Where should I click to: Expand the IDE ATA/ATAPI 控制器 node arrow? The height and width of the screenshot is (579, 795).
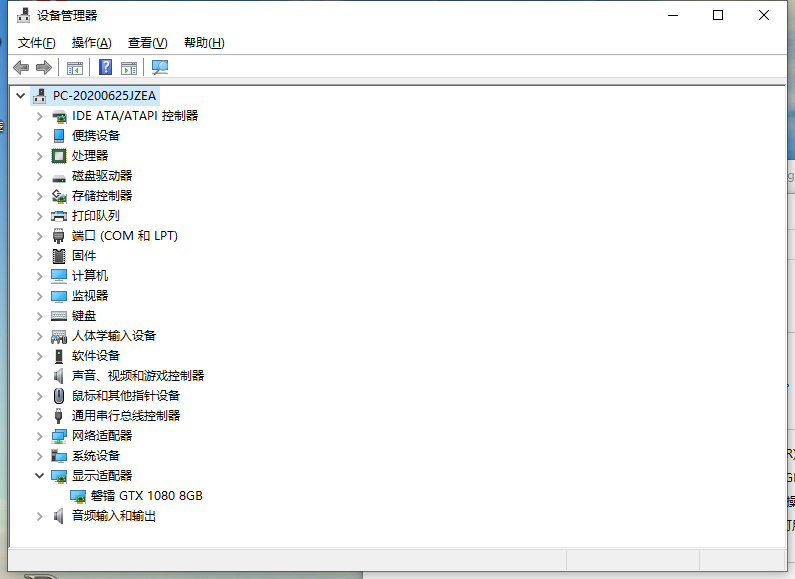40,116
